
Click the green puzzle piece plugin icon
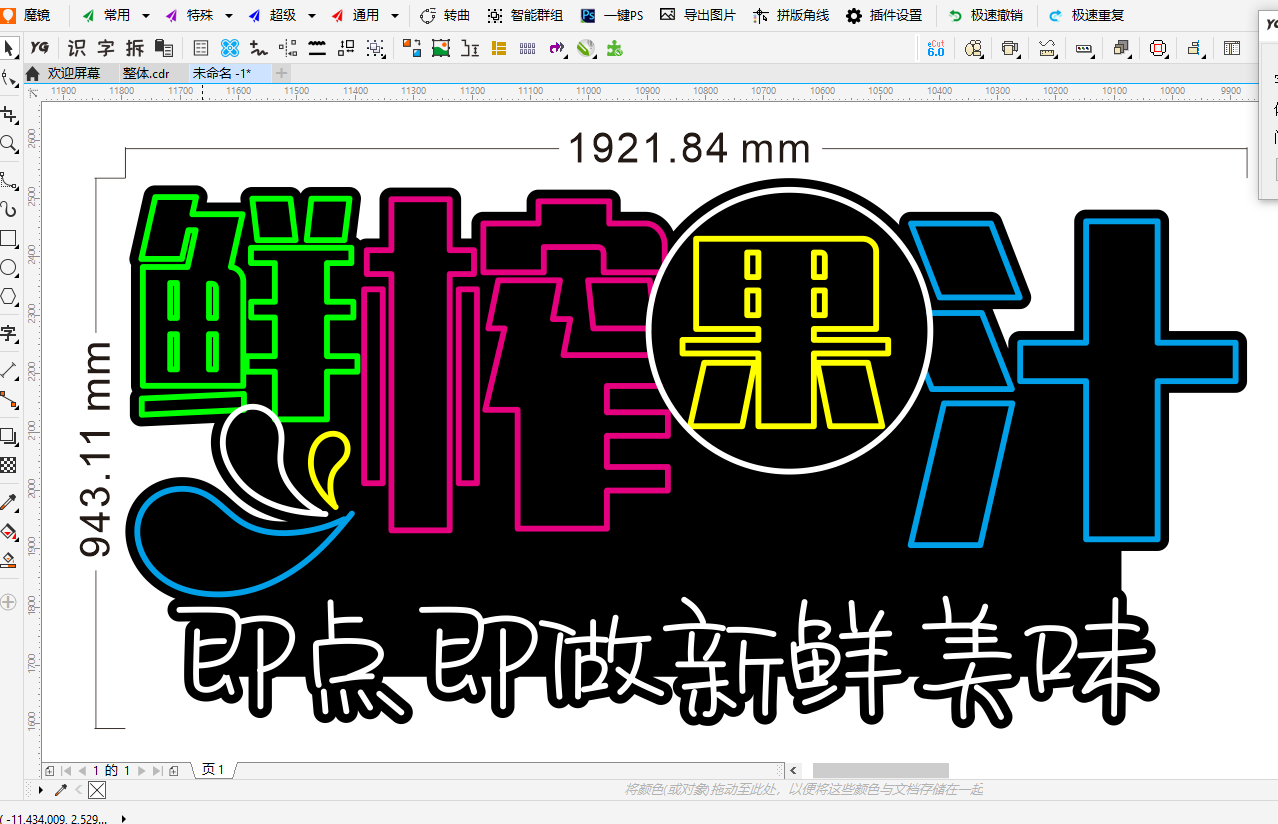click(x=616, y=47)
